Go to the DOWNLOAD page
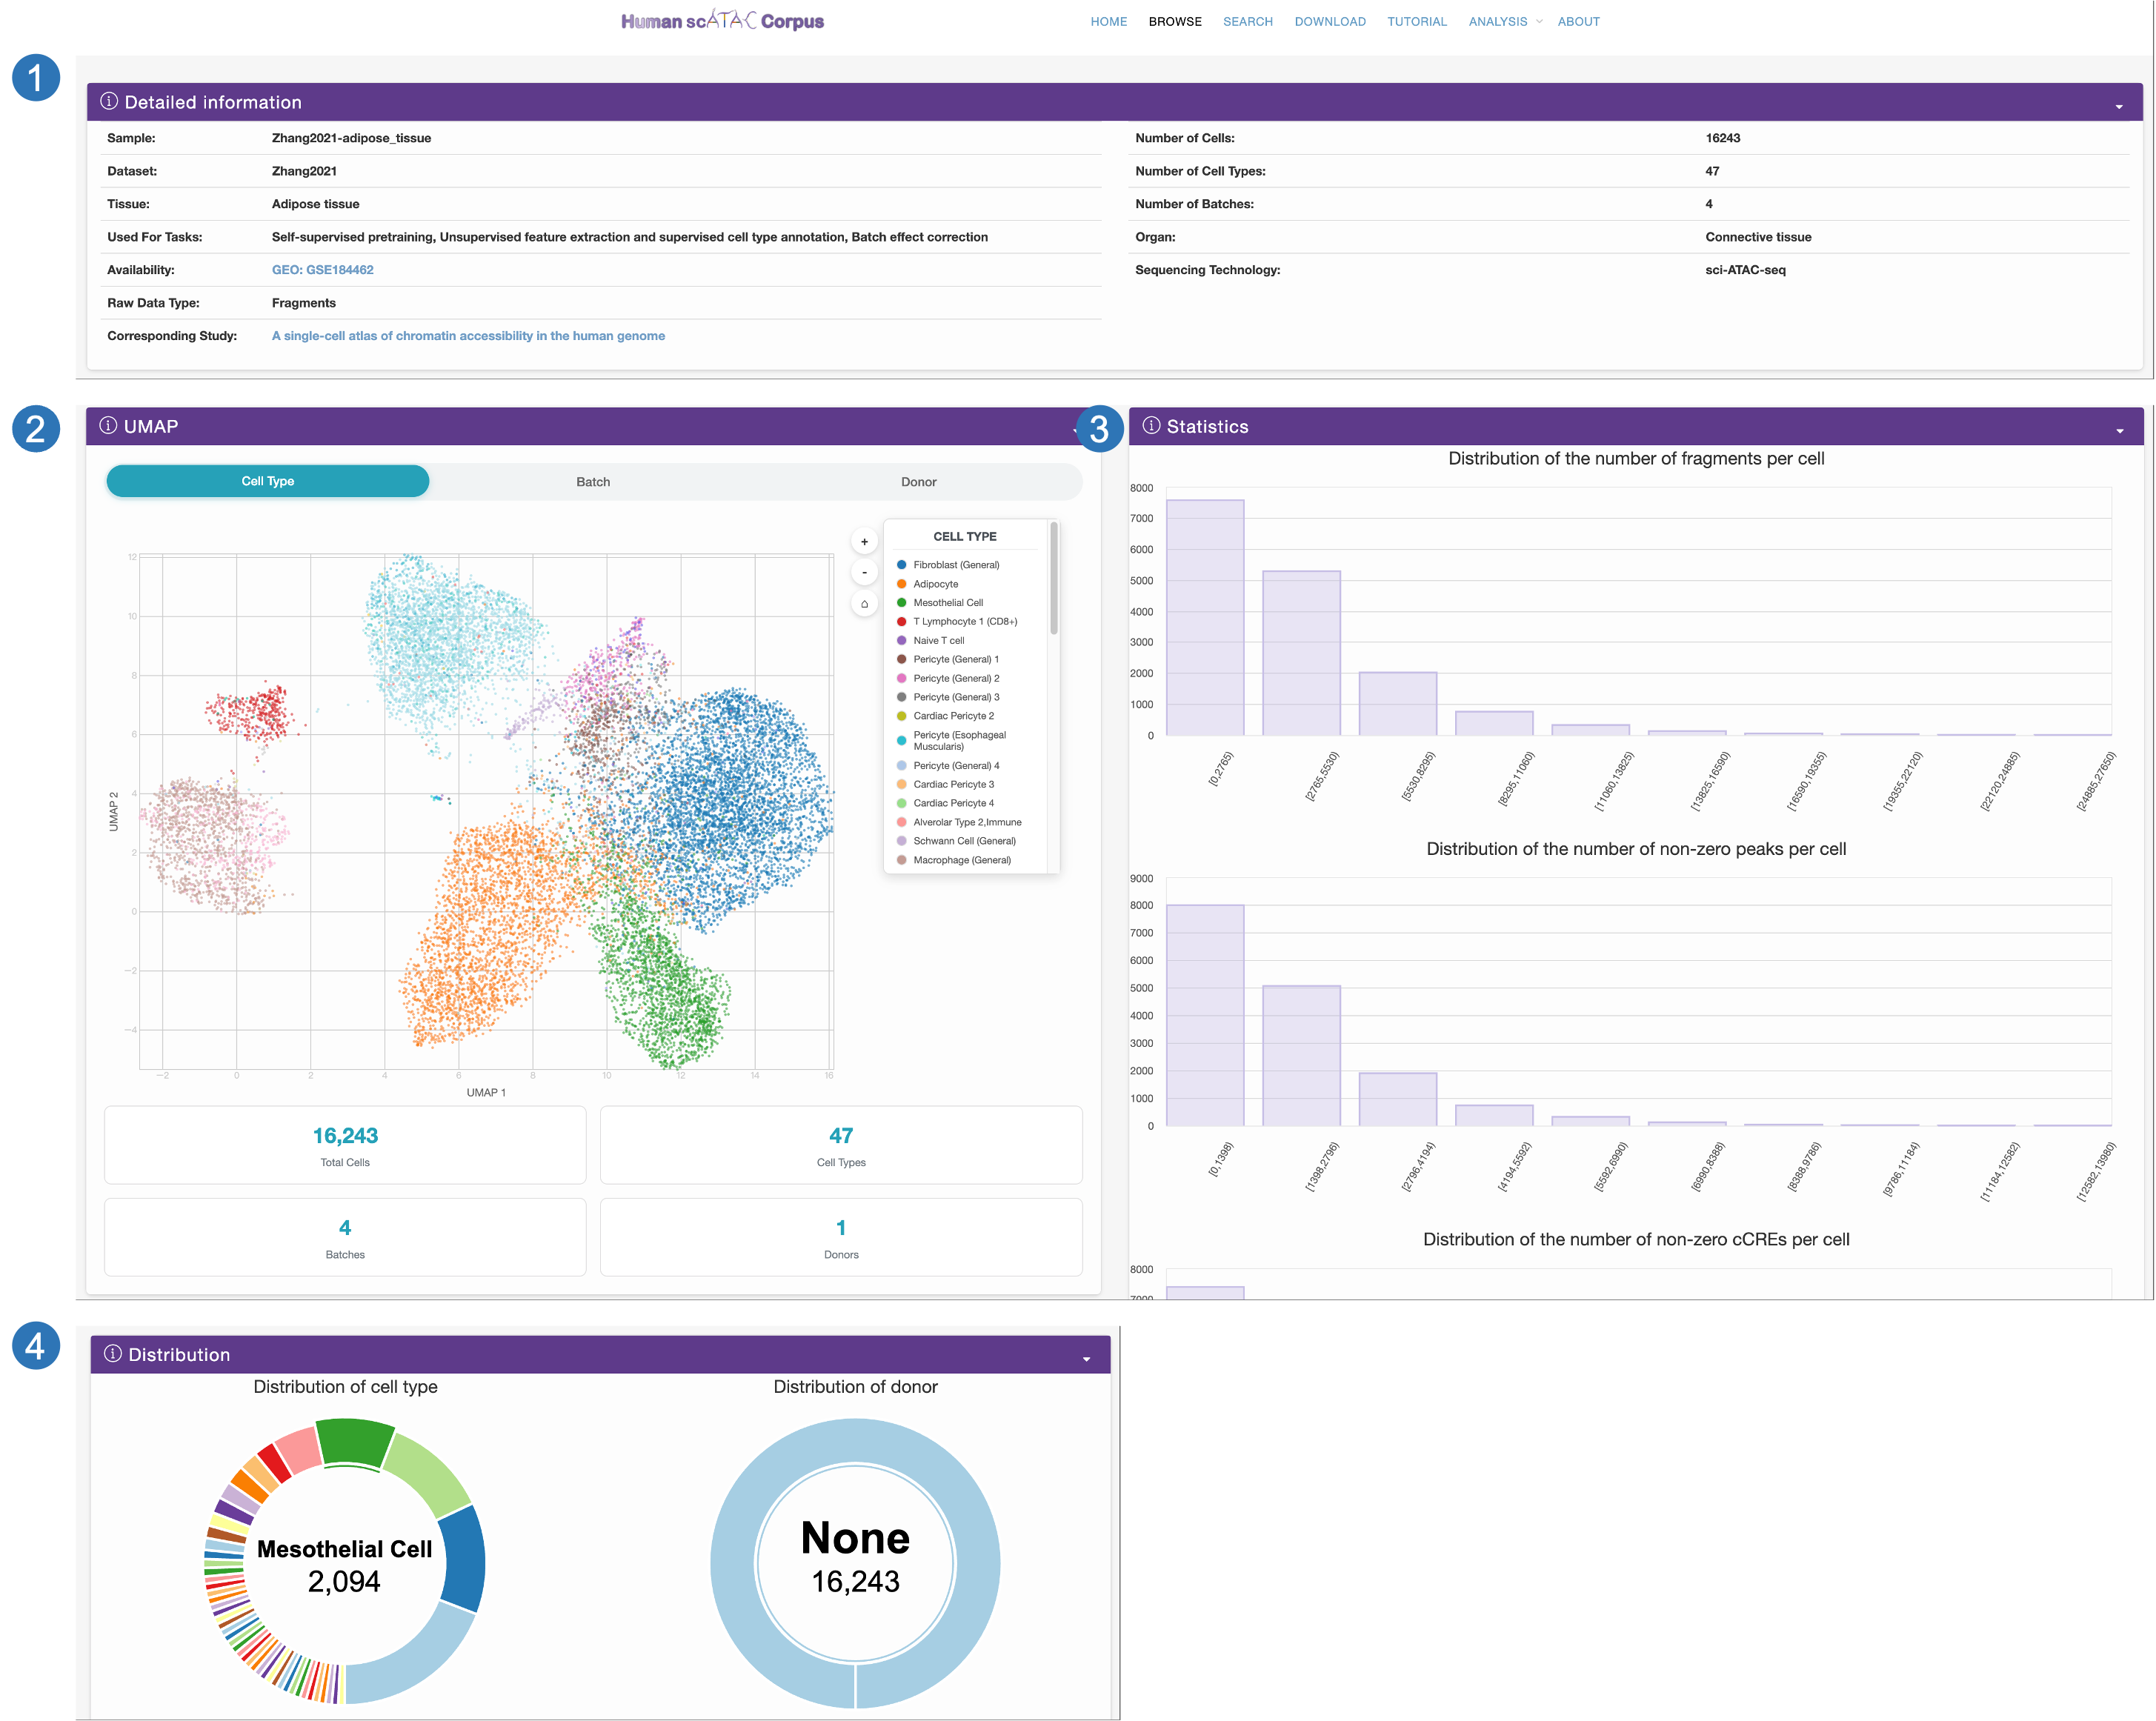This screenshot has width=2156, height=1721. point(1329,21)
